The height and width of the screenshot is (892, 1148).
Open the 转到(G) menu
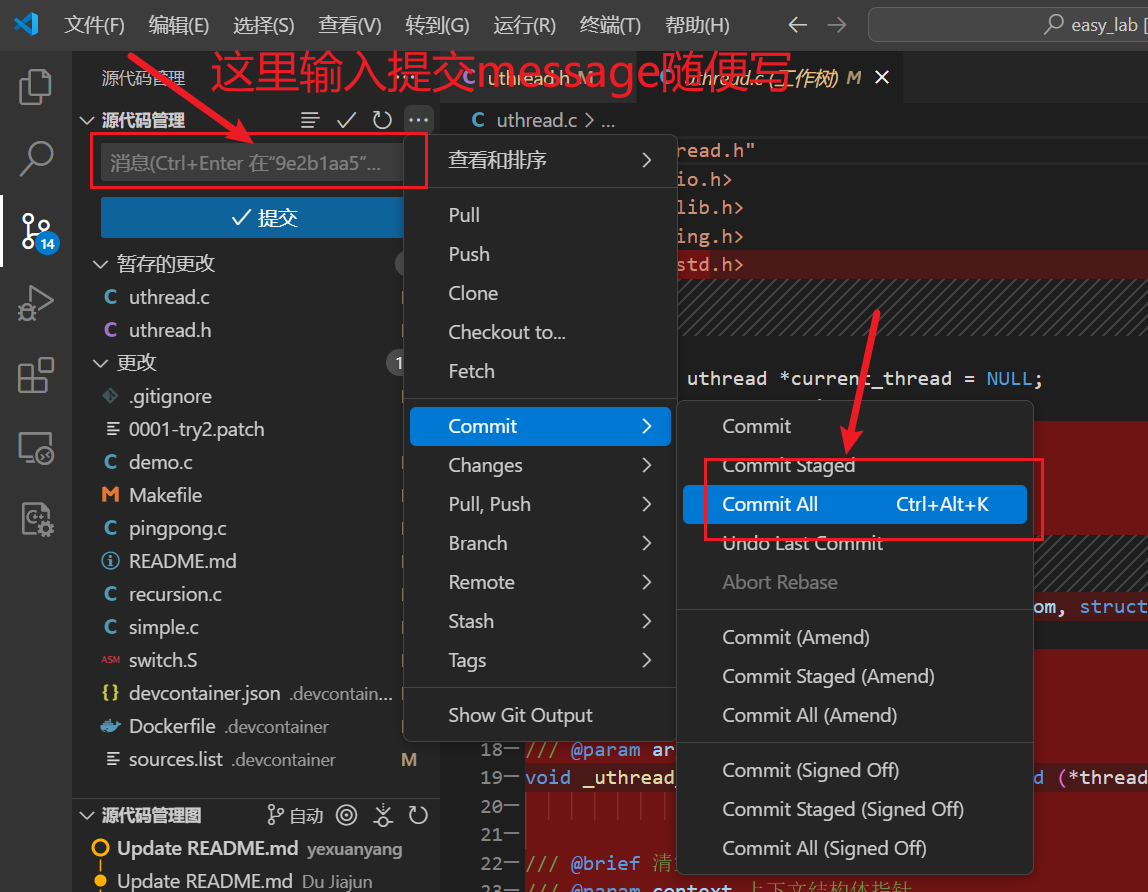[x=437, y=25]
